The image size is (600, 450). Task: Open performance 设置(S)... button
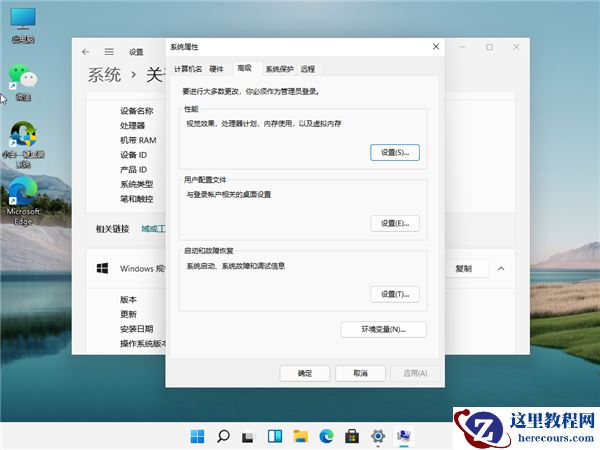coord(395,152)
